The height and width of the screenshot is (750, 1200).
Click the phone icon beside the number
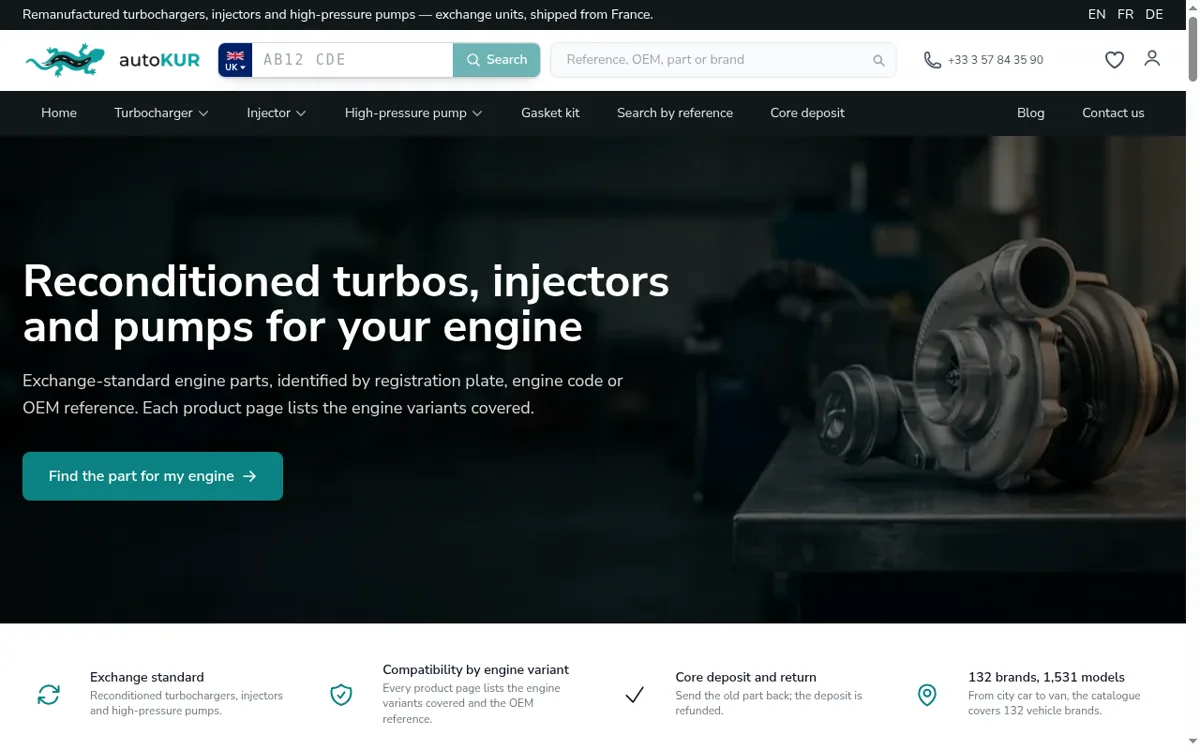pyautogui.click(x=932, y=60)
